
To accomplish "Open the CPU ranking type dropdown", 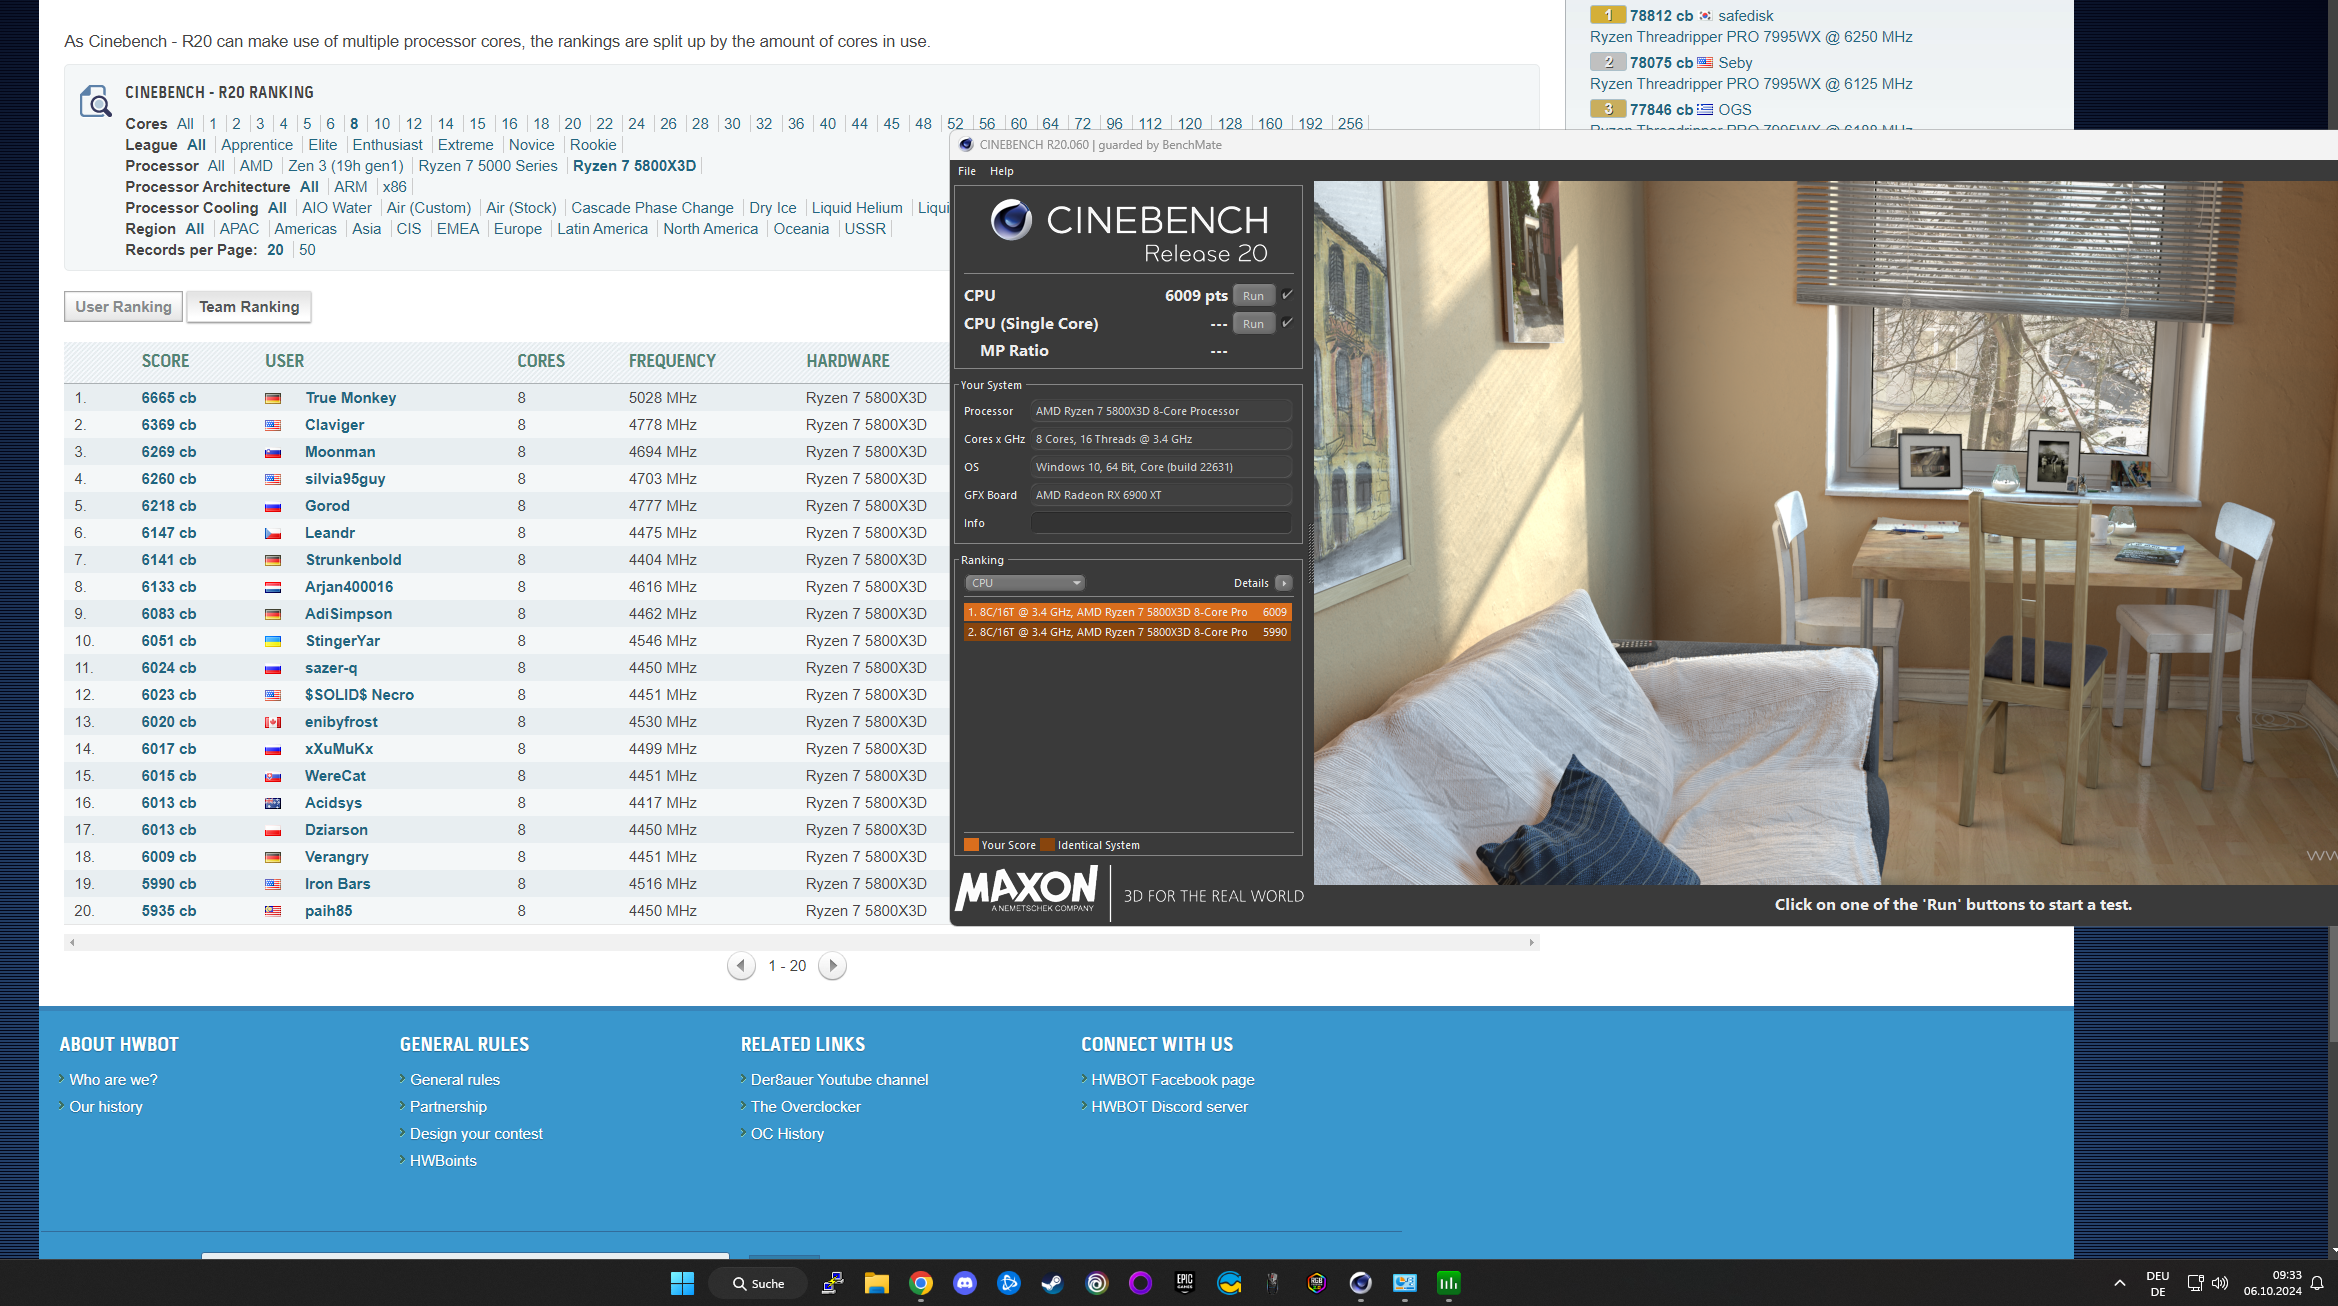I will pos(1025,583).
